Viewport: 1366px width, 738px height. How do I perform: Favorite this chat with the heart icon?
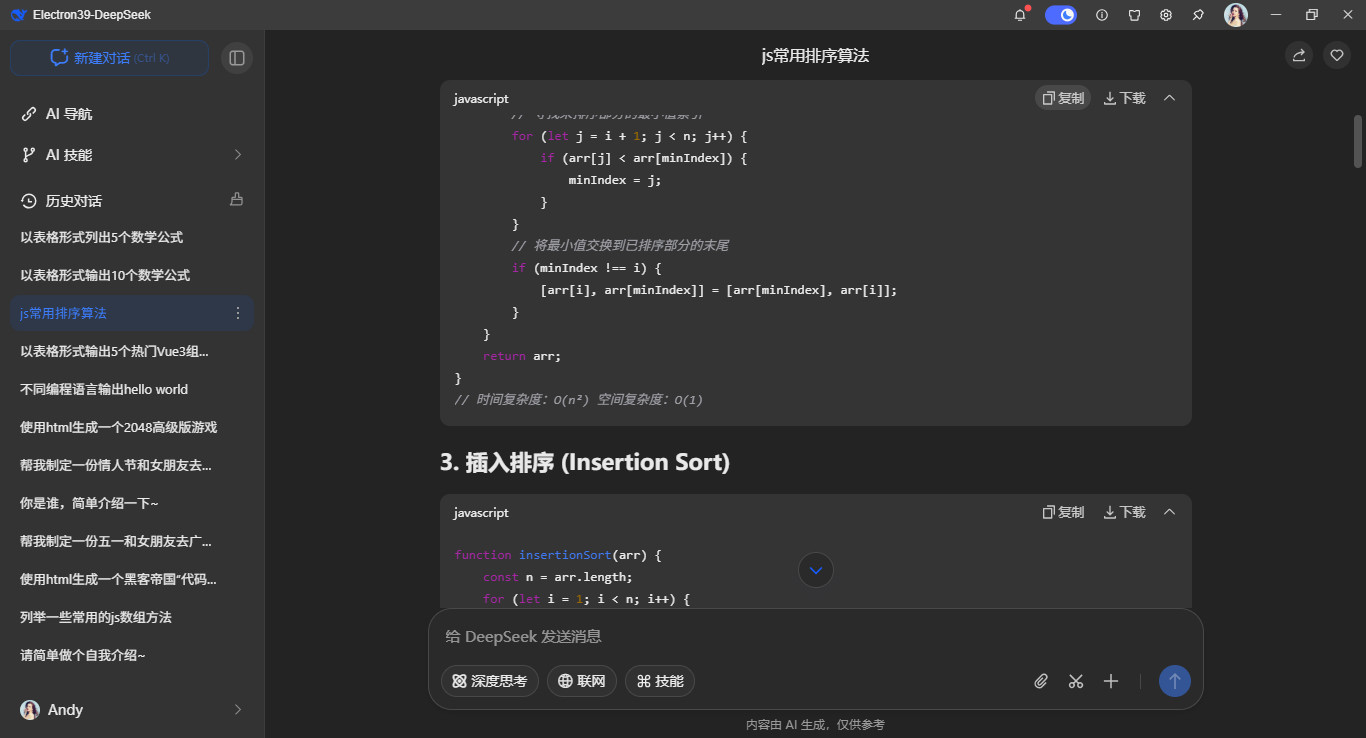pyautogui.click(x=1336, y=55)
